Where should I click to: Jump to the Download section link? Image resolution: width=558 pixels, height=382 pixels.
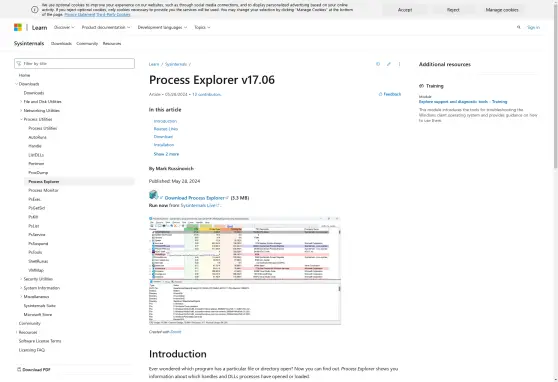(x=163, y=137)
